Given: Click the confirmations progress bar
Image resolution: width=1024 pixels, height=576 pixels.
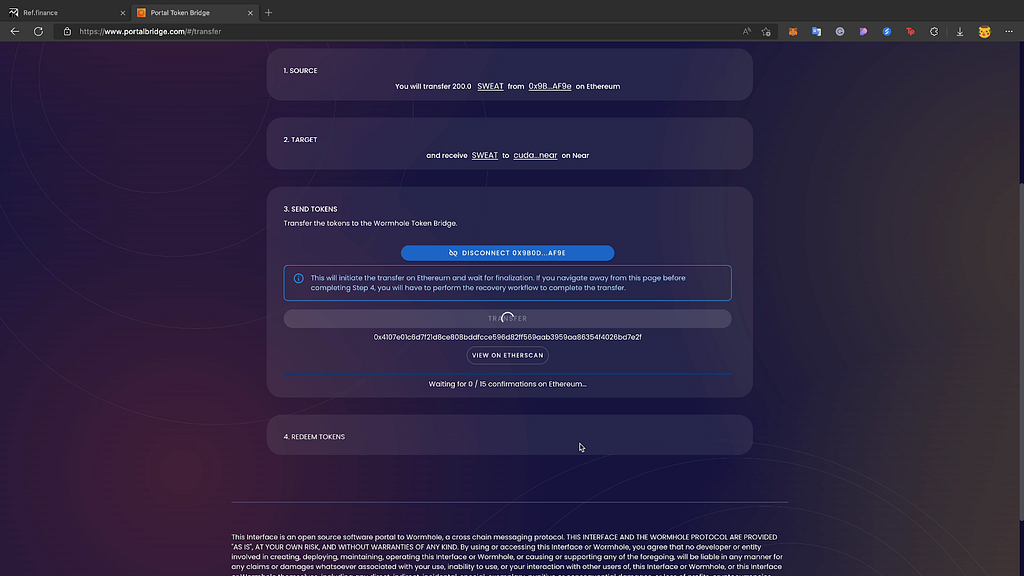Looking at the screenshot, I should (x=507, y=374).
